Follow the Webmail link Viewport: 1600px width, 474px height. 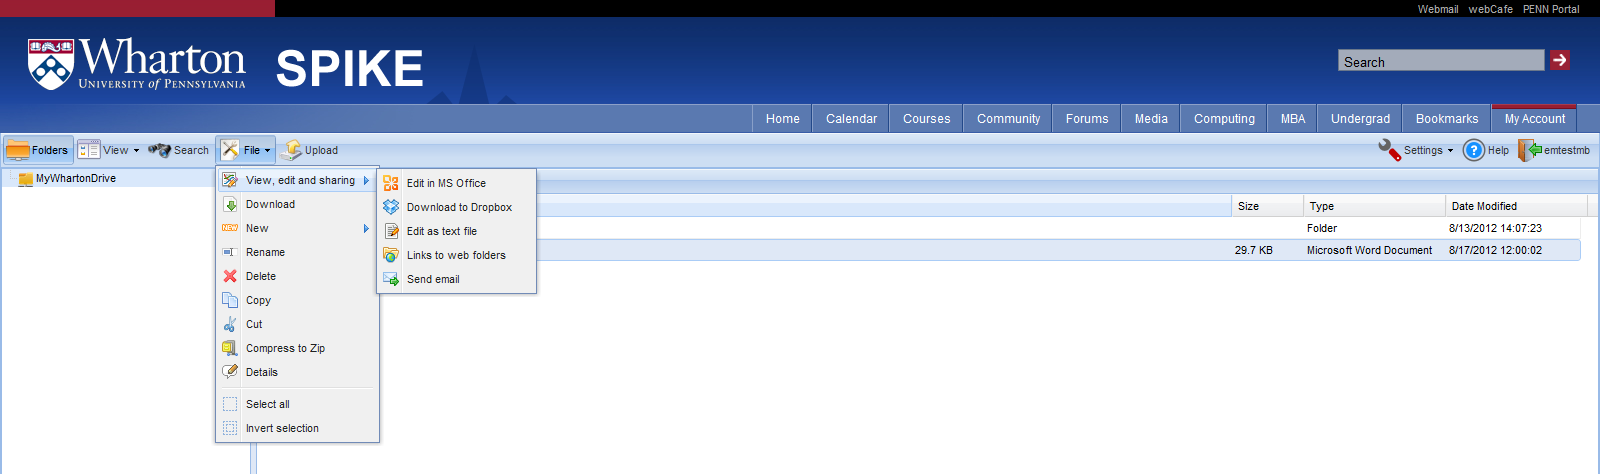(x=1438, y=9)
